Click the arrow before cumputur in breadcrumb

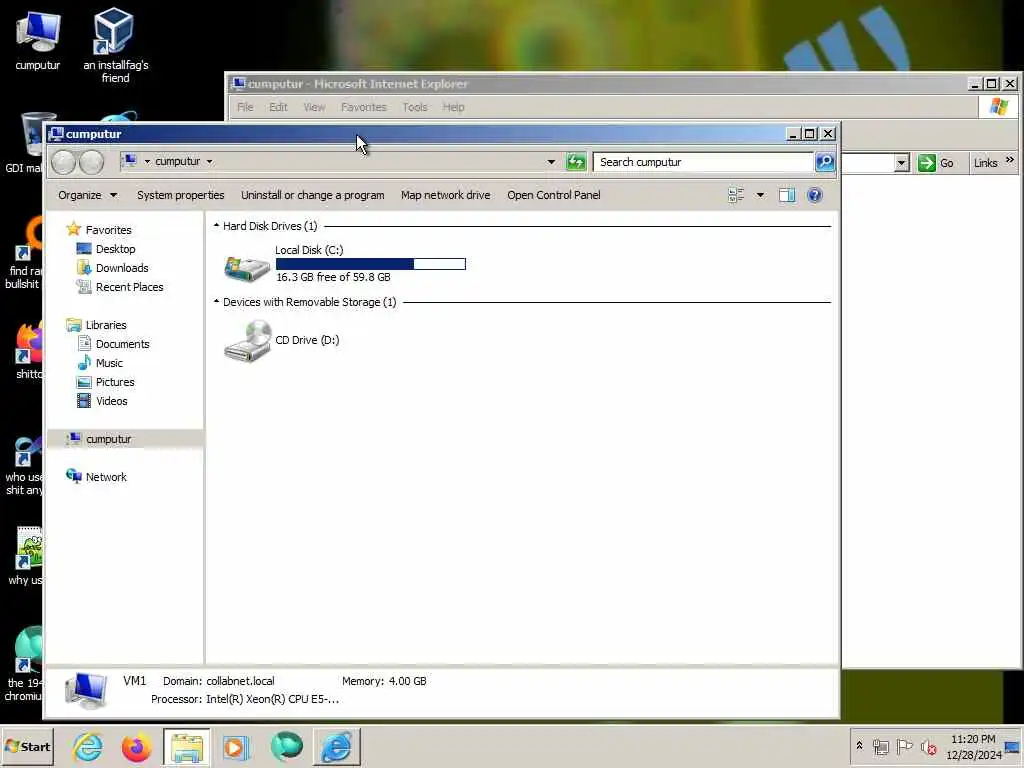pyautogui.click(x=147, y=161)
